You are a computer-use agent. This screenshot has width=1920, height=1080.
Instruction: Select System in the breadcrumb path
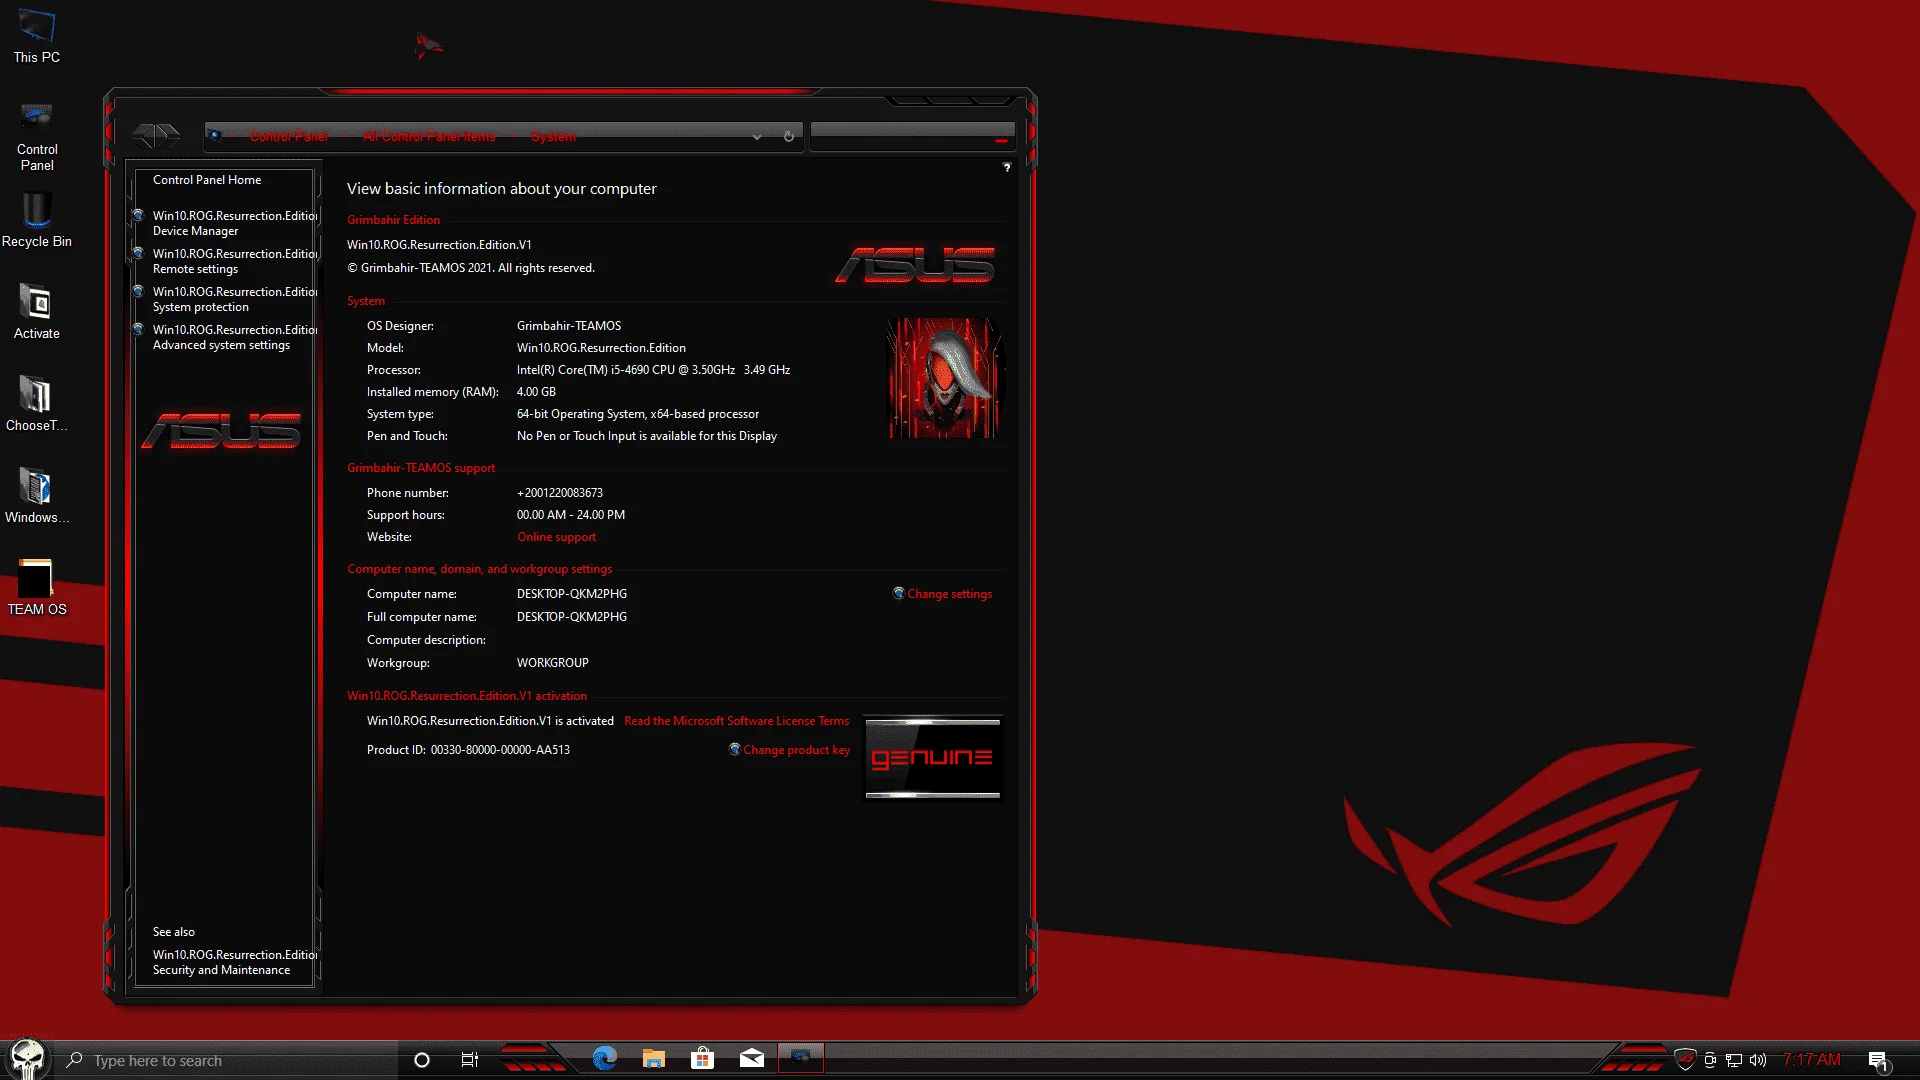click(x=553, y=137)
